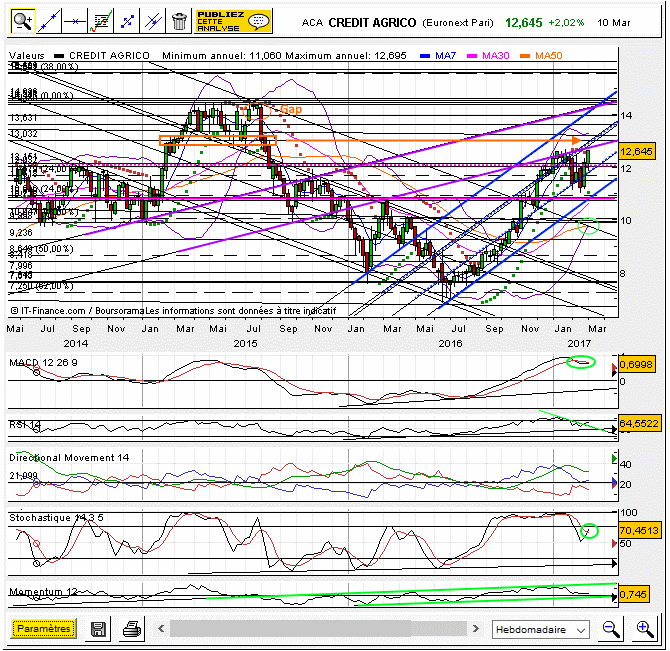Click the scroll right arrow
Image resolution: width=670 pixels, height=651 pixels.
475,628
